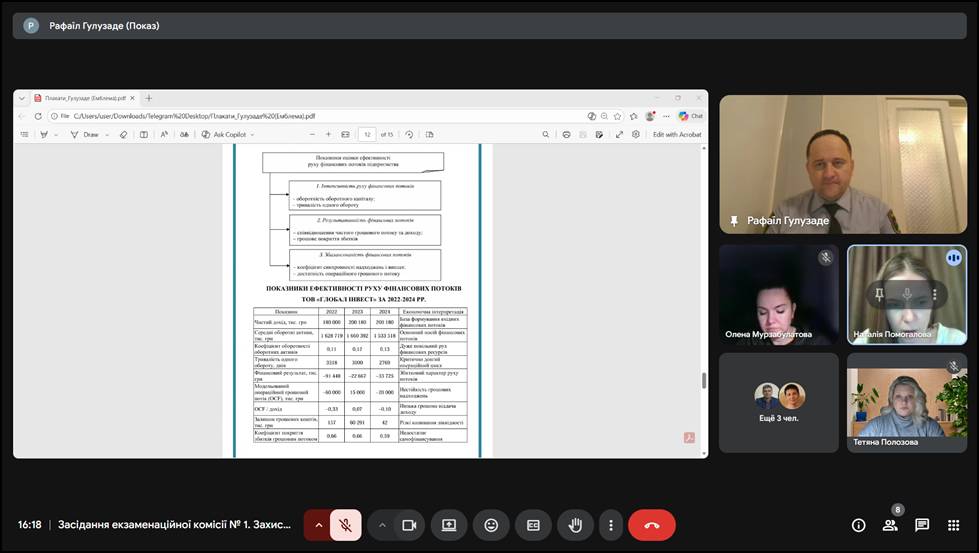Click the 'Ещё 3 чел.' participants tile
This screenshot has height=553, width=979.
779,402
